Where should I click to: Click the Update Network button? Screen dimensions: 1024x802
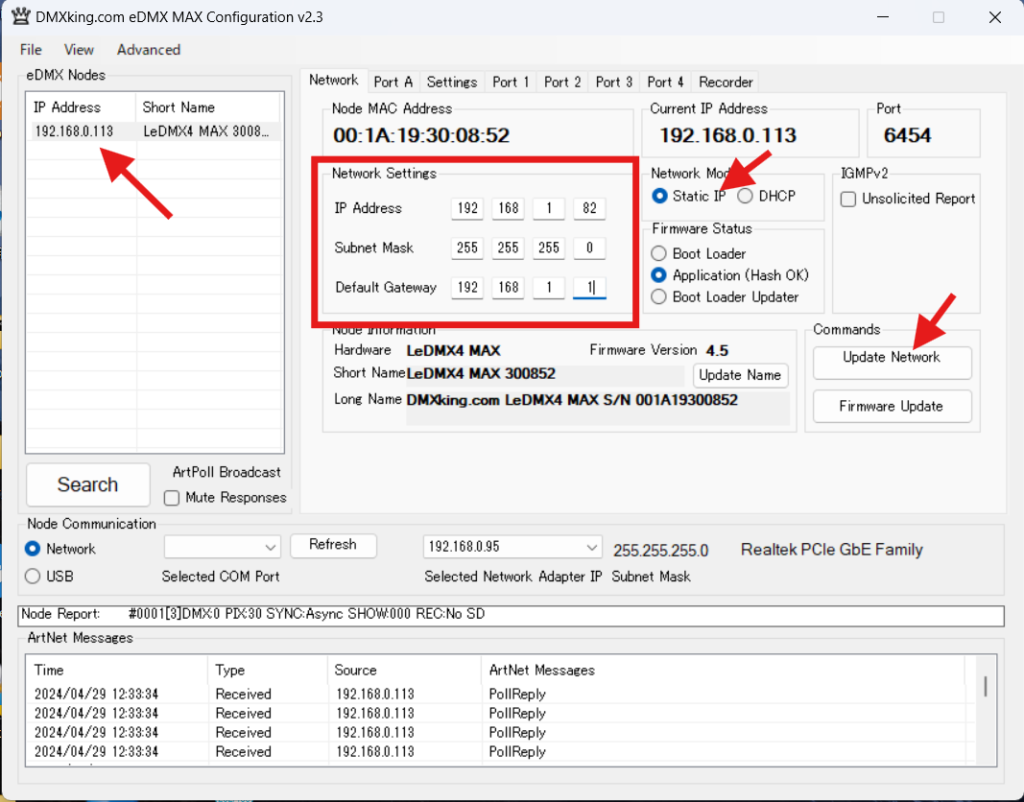pos(892,362)
